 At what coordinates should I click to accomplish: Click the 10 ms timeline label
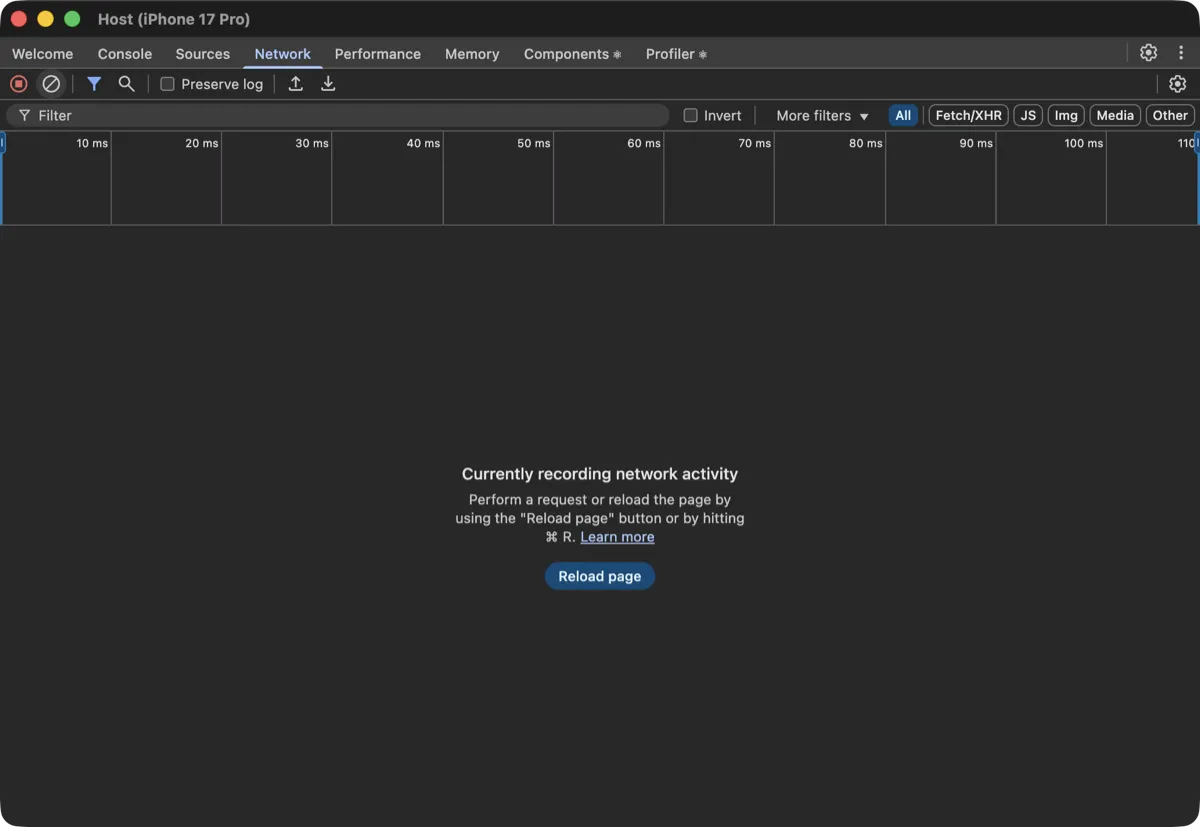coord(92,143)
